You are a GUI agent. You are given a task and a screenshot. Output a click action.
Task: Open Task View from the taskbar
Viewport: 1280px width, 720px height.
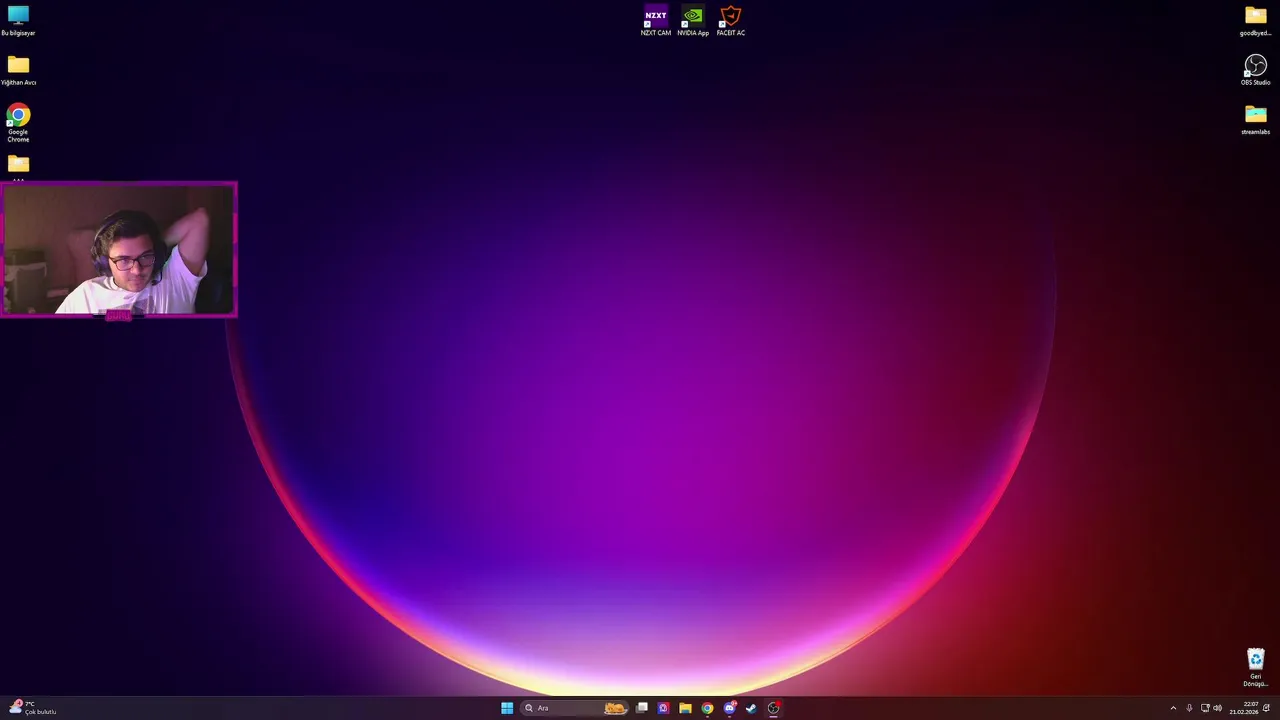point(642,708)
